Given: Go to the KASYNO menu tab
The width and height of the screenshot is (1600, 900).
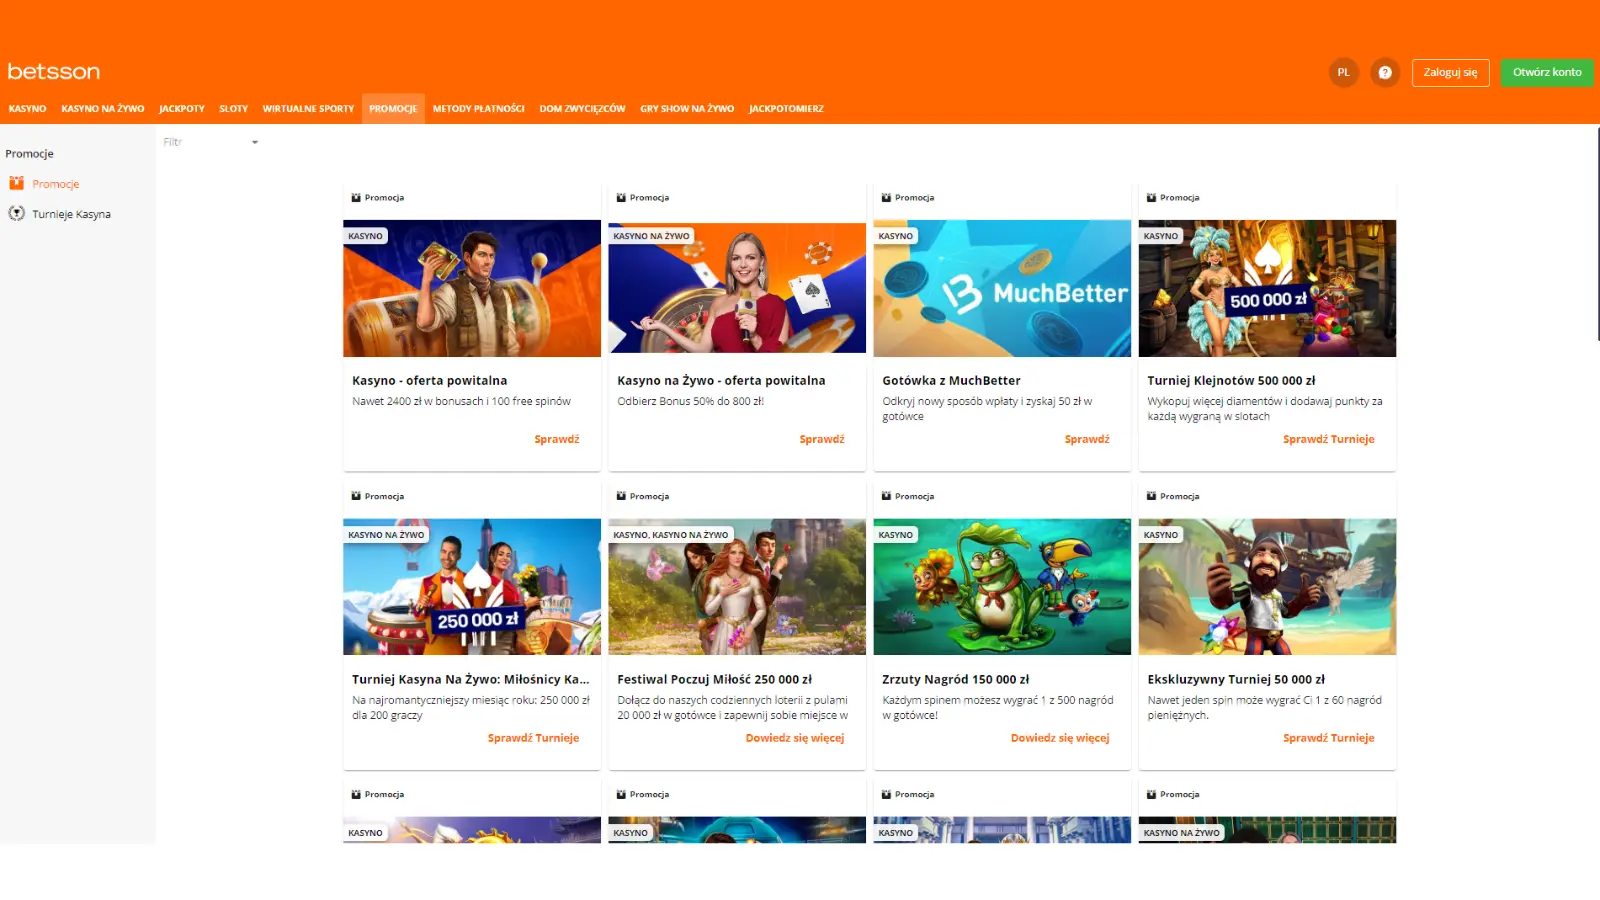Looking at the screenshot, I should tap(27, 109).
